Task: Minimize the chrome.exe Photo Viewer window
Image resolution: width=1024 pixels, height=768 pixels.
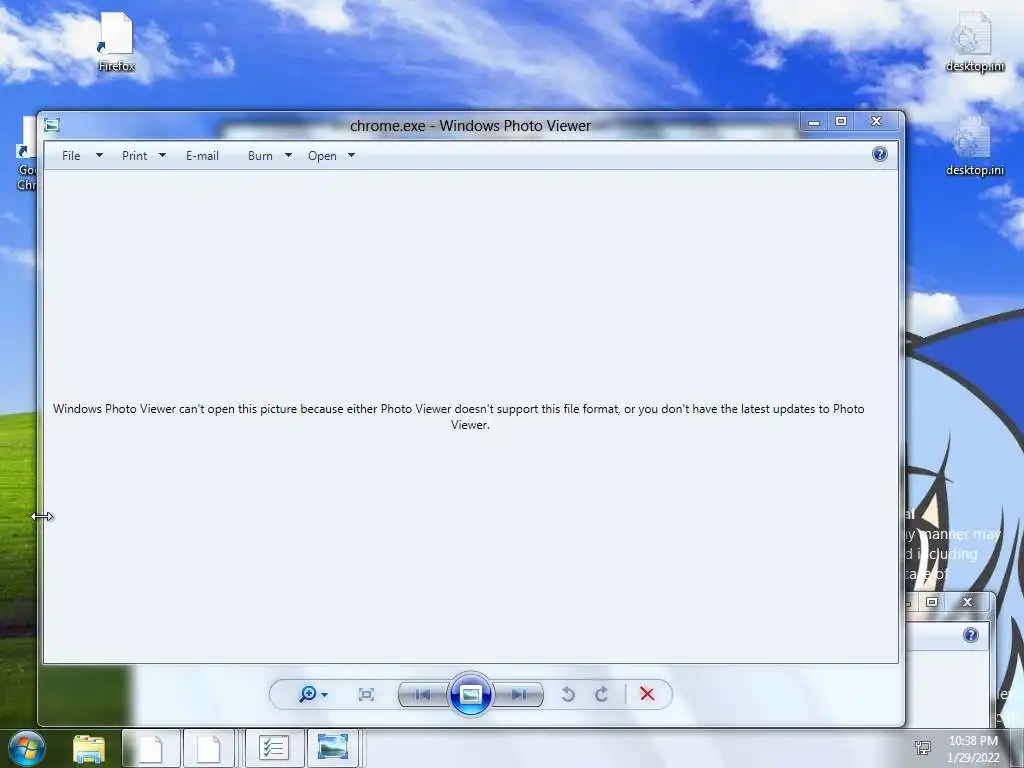Action: pos(814,121)
